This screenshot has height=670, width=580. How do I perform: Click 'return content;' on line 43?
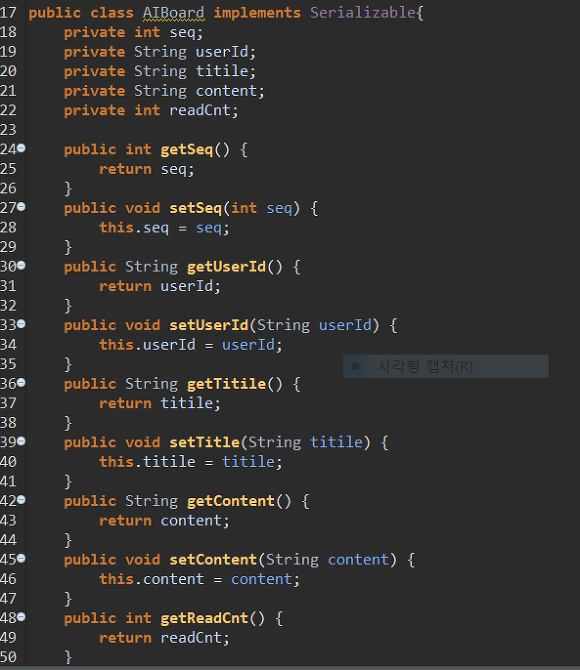point(165,520)
